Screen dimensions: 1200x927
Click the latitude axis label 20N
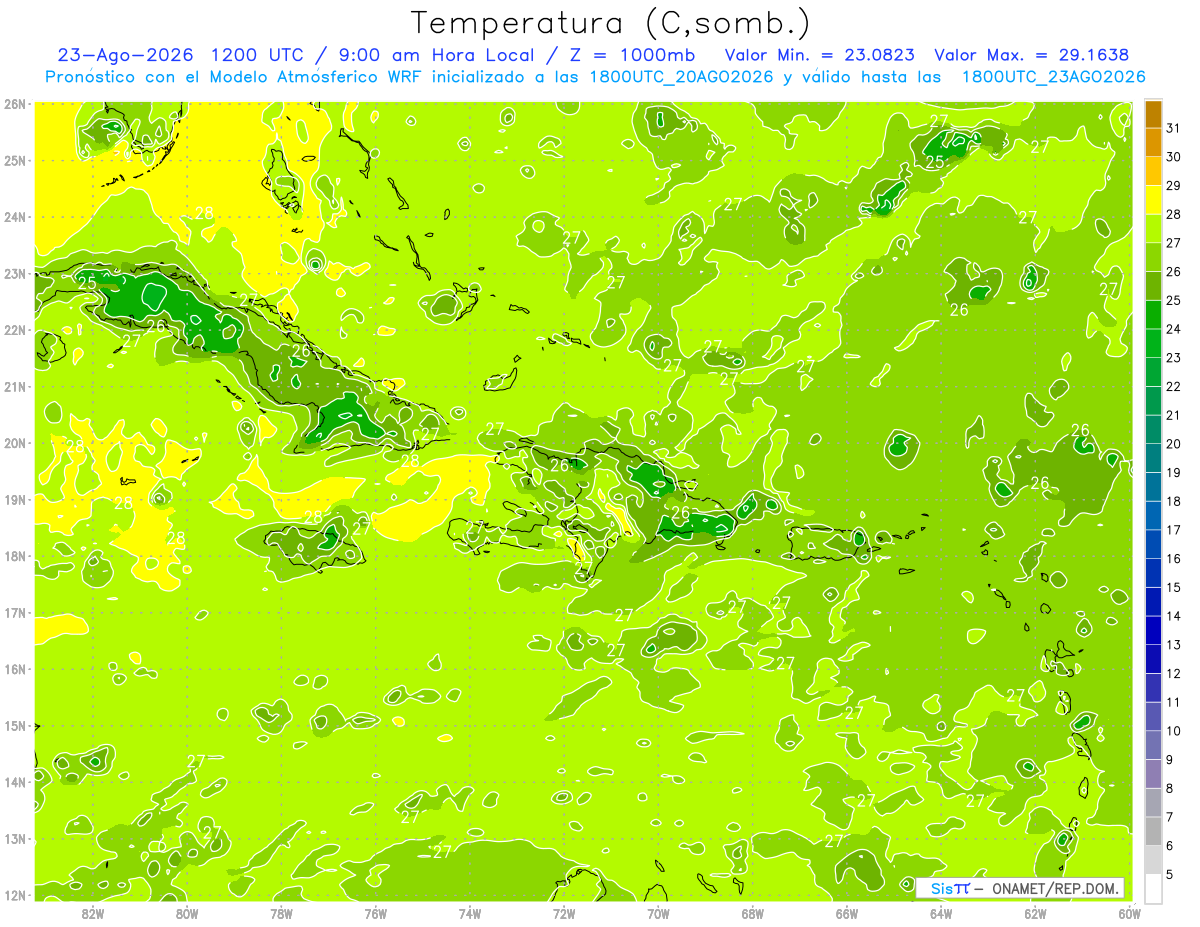[15, 443]
